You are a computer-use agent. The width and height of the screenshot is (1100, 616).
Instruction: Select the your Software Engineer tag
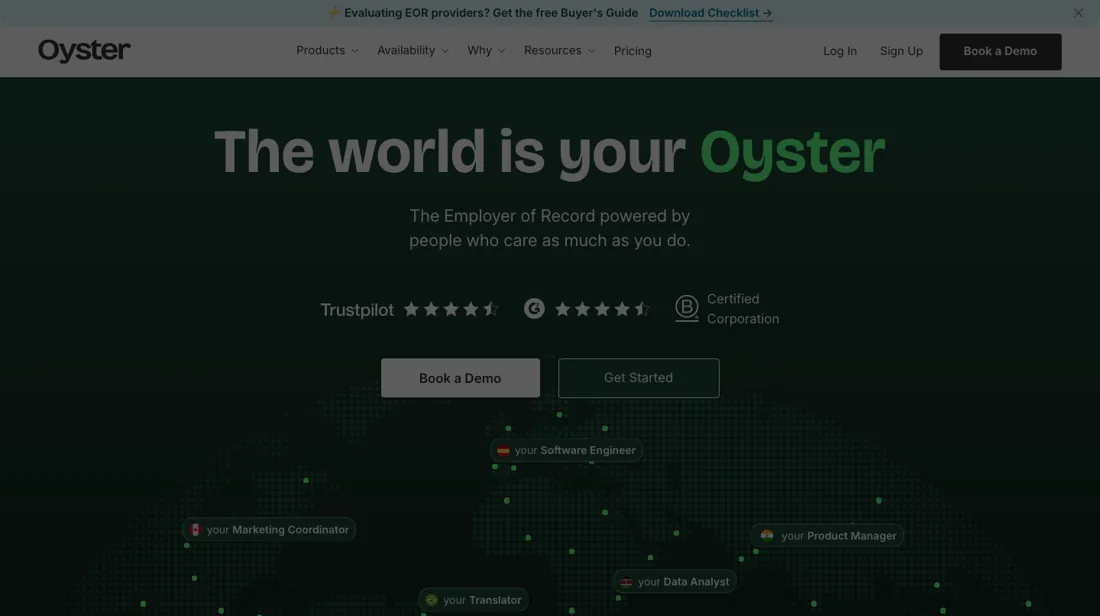point(566,450)
